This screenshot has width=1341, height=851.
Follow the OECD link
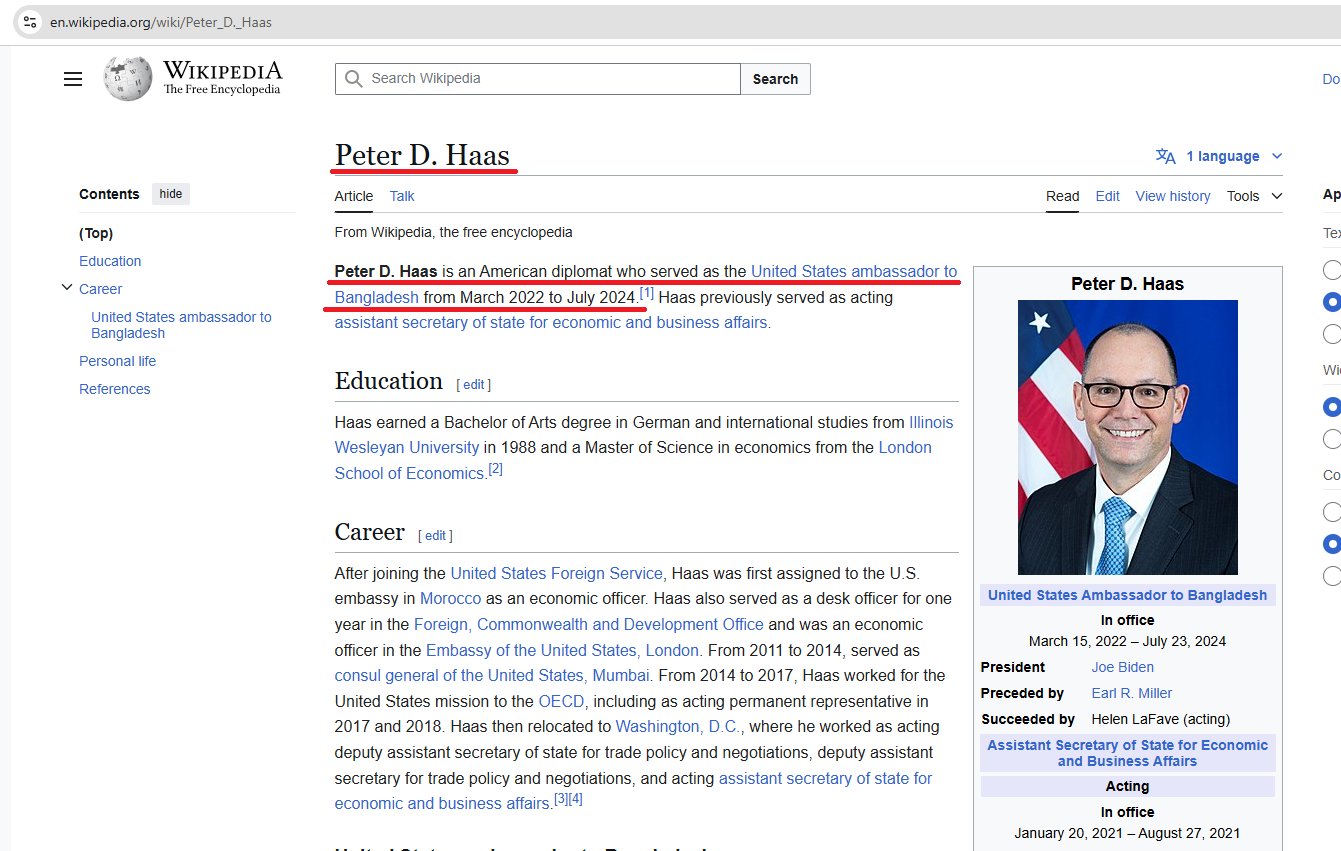(561, 701)
